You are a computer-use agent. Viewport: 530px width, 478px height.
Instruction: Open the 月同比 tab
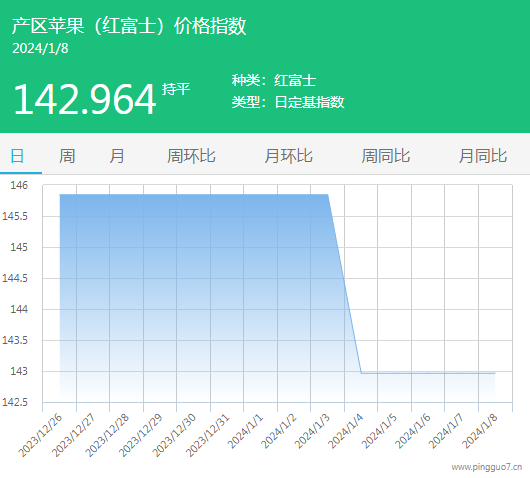pyautogui.click(x=483, y=156)
